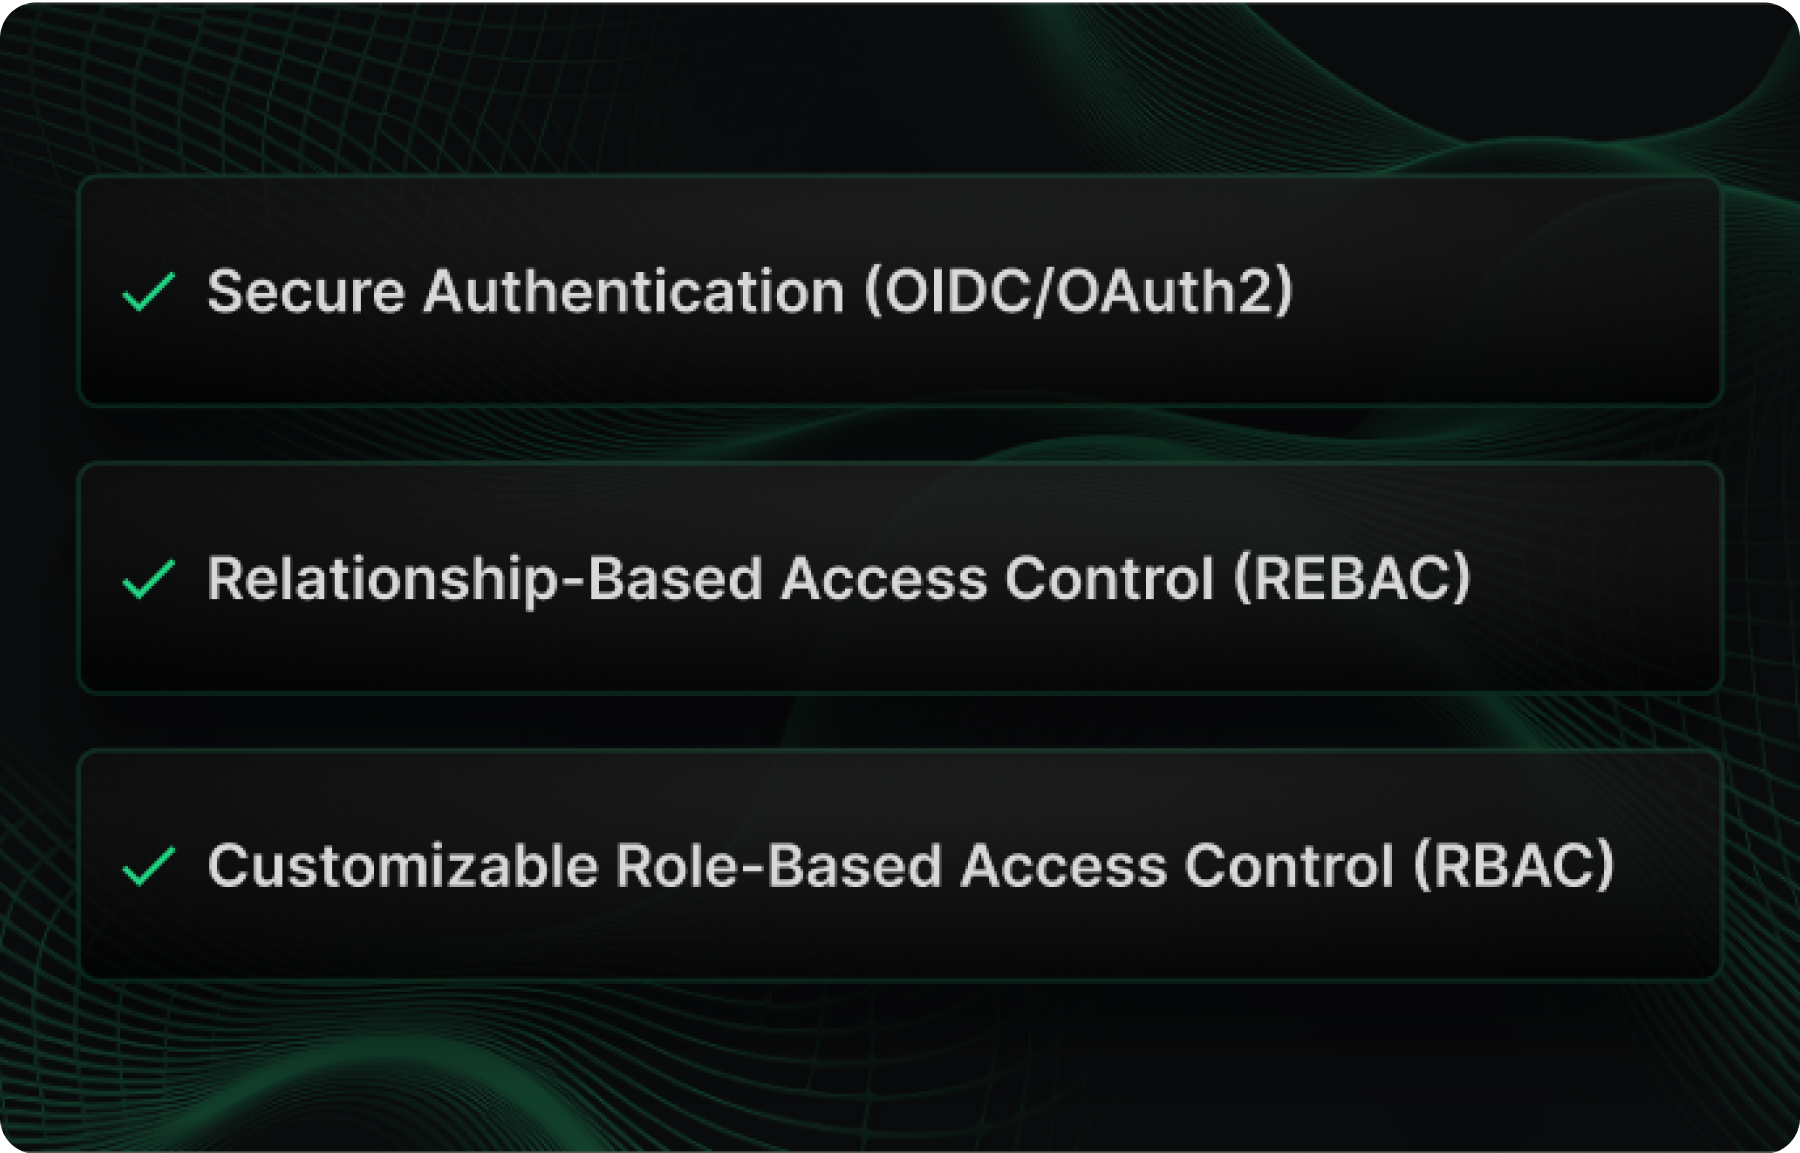
Task: Select the "(RBAC)" abbreviation
Action: tap(1514, 866)
